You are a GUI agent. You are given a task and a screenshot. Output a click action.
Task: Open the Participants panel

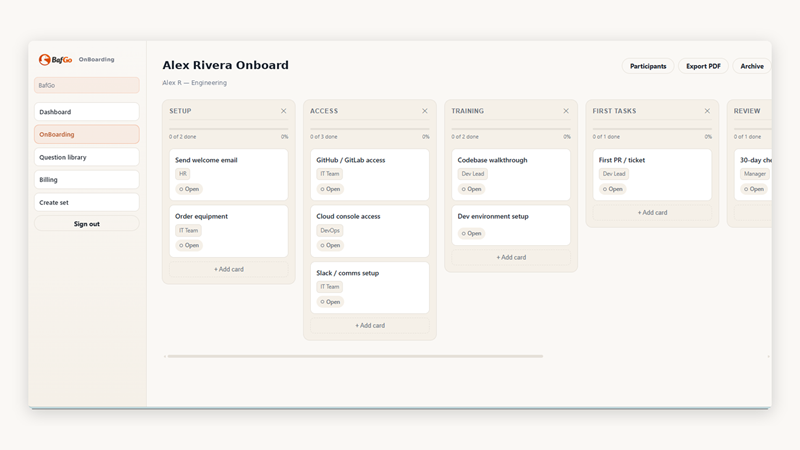648,66
